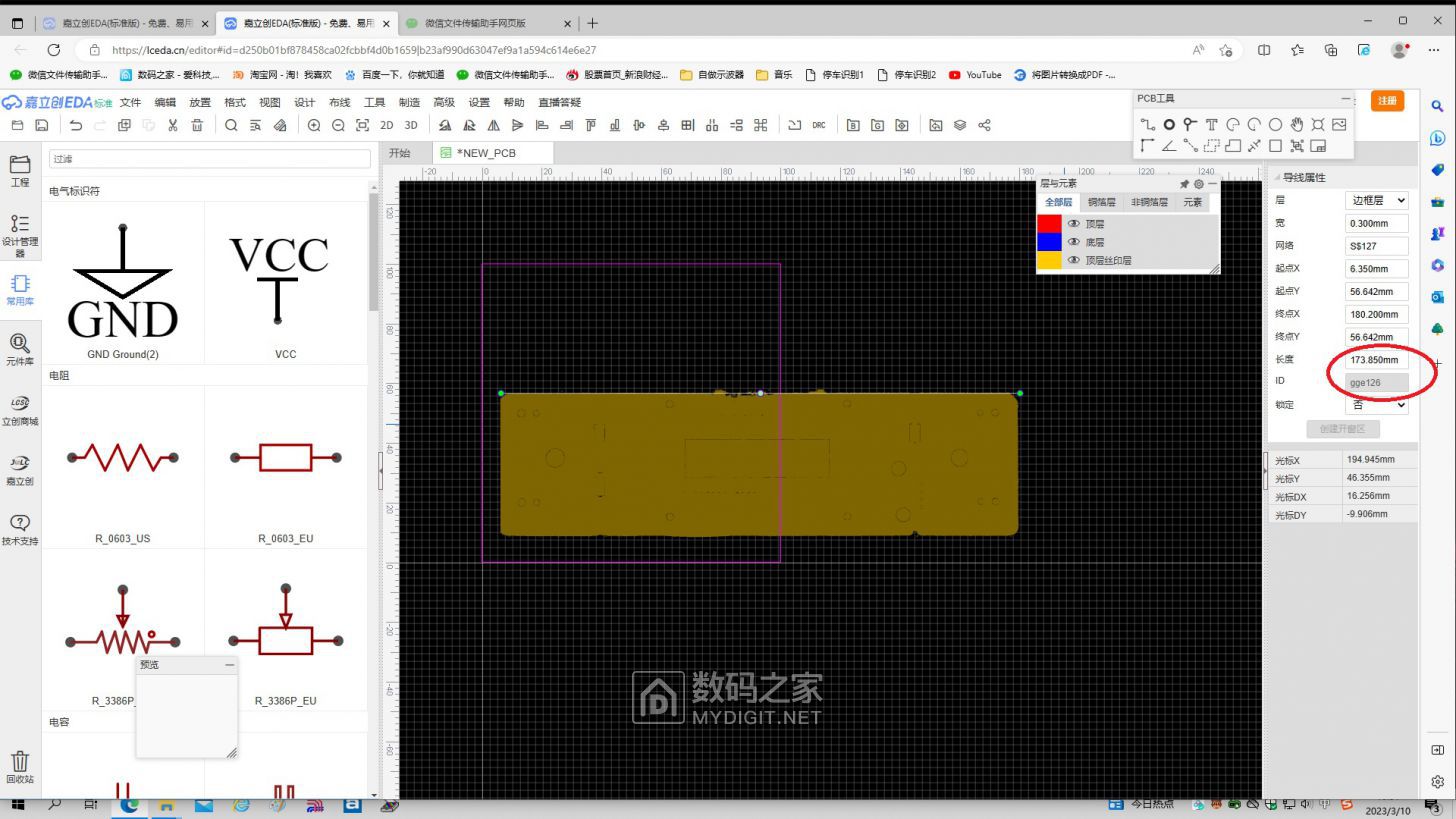1456x819 pixels.
Task: Minimize the PCB工具 floating panel
Action: point(1344,98)
